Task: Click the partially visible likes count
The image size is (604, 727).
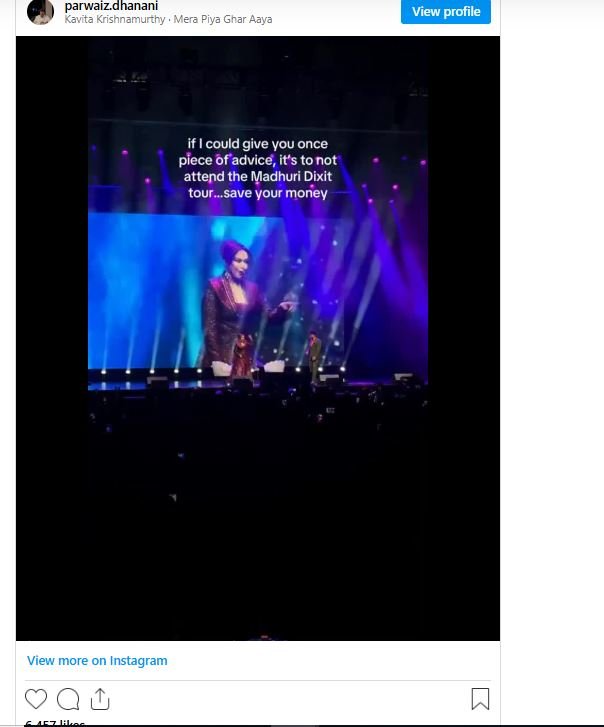Action: click(55, 722)
